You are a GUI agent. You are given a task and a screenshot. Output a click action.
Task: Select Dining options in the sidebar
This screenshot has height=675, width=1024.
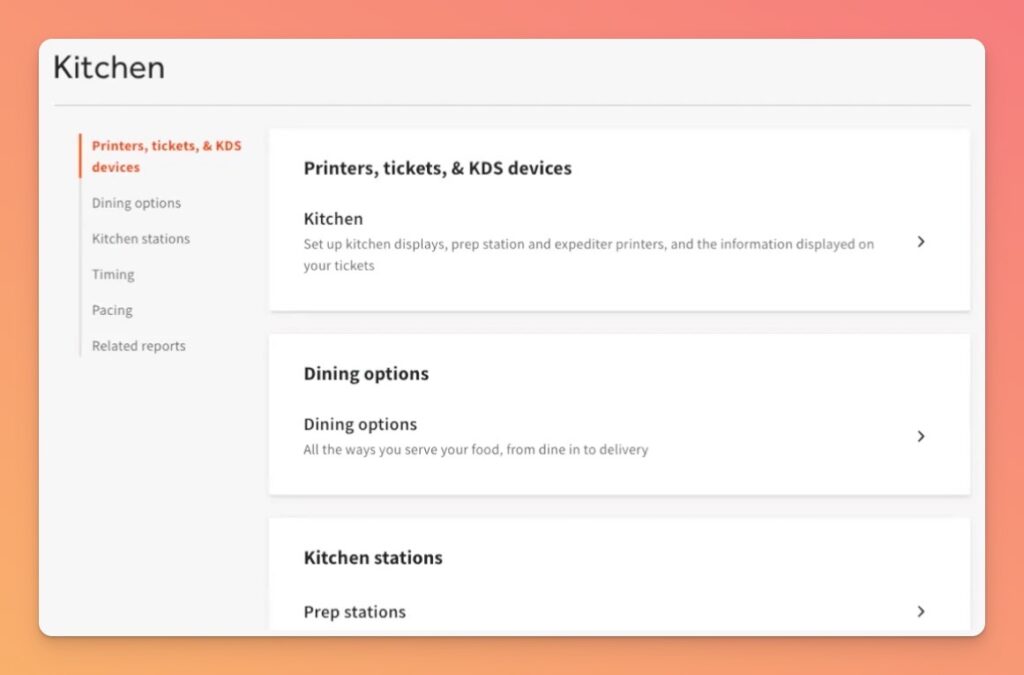point(136,203)
